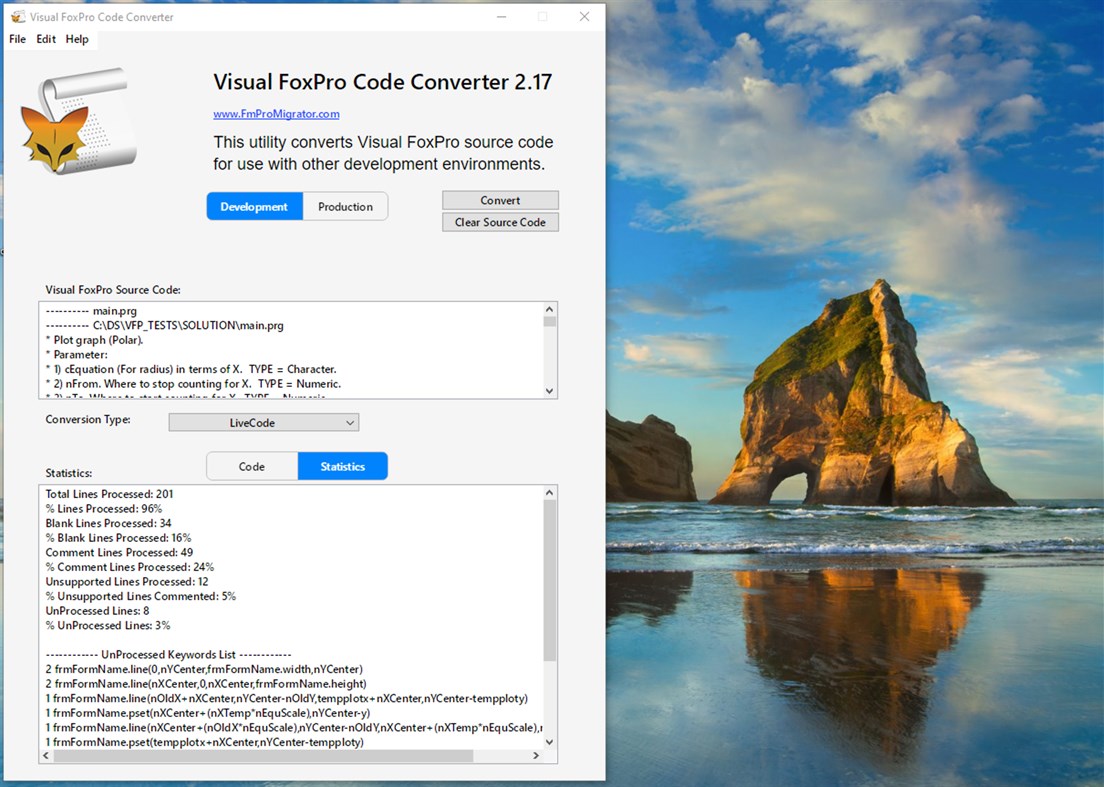Screen dimensions: 1104x787
Task: Close the Visual FoxPro Code Converter window
Action: [584, 16]
